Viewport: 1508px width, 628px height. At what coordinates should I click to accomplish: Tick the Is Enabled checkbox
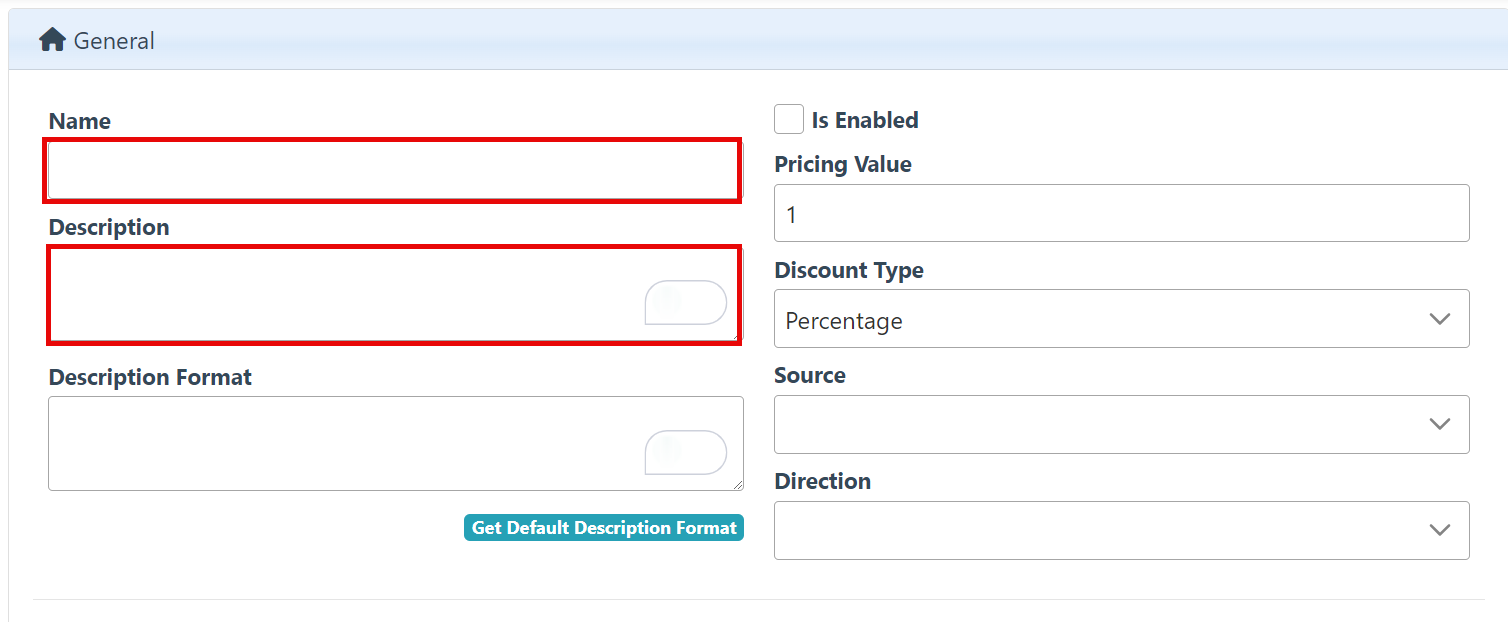pos(789,120)
